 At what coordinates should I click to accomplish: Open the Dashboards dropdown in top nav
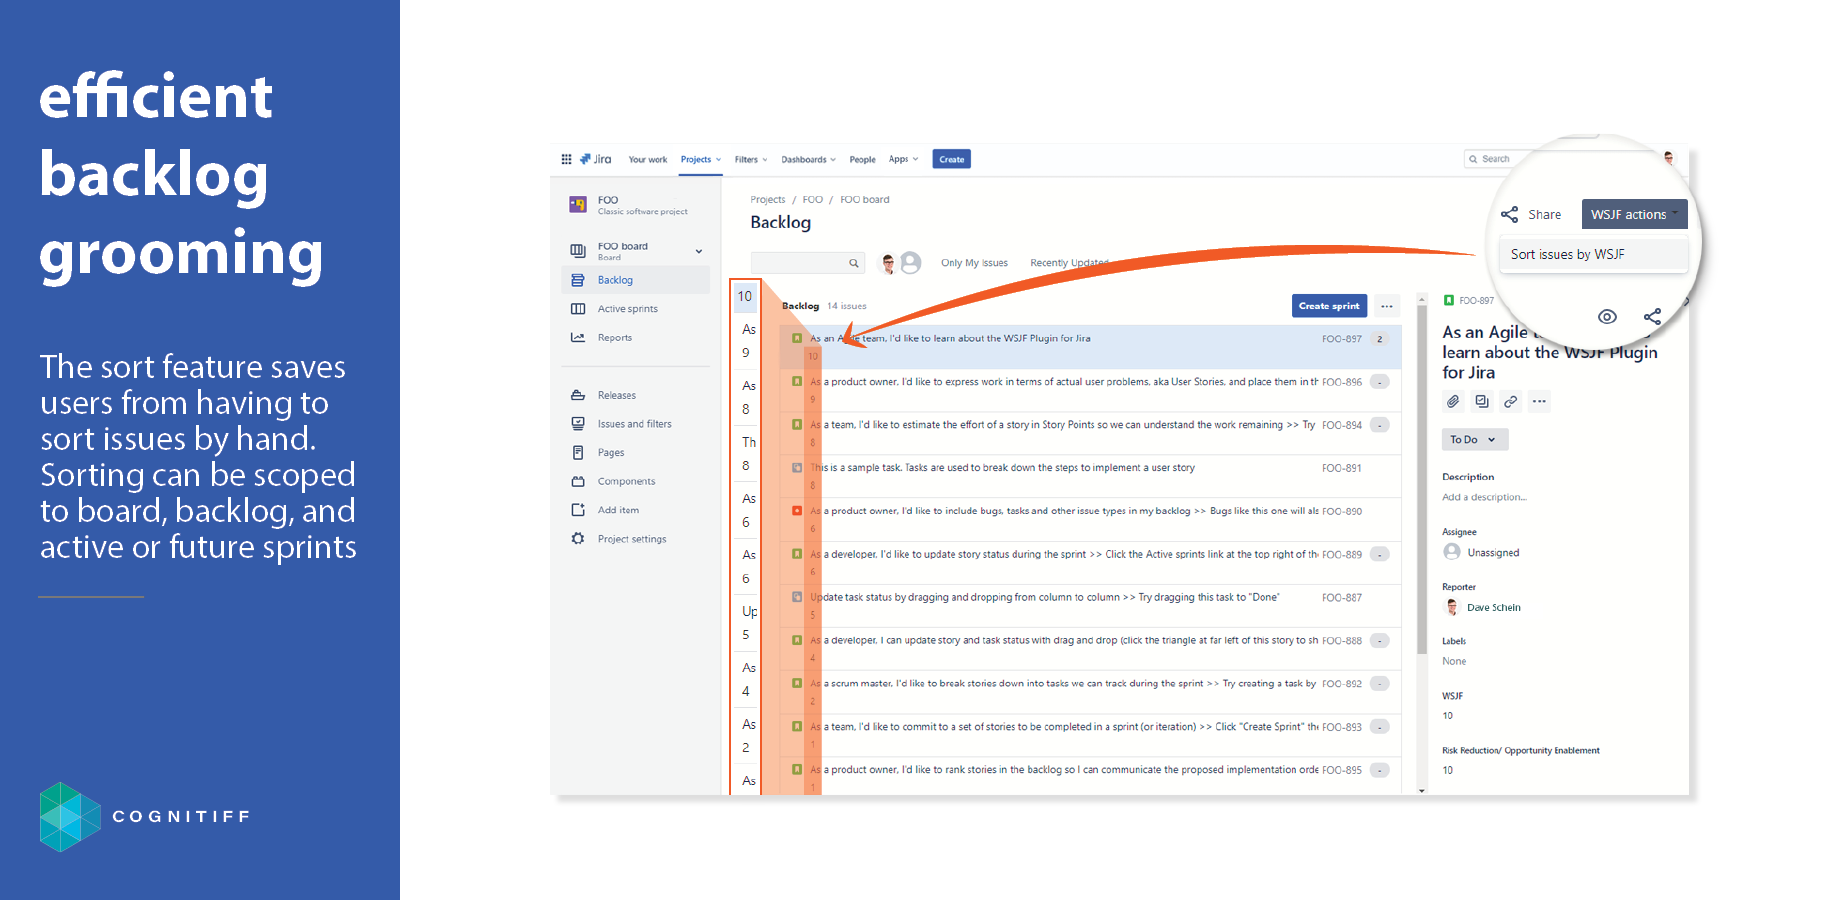[x=808, y=160]
